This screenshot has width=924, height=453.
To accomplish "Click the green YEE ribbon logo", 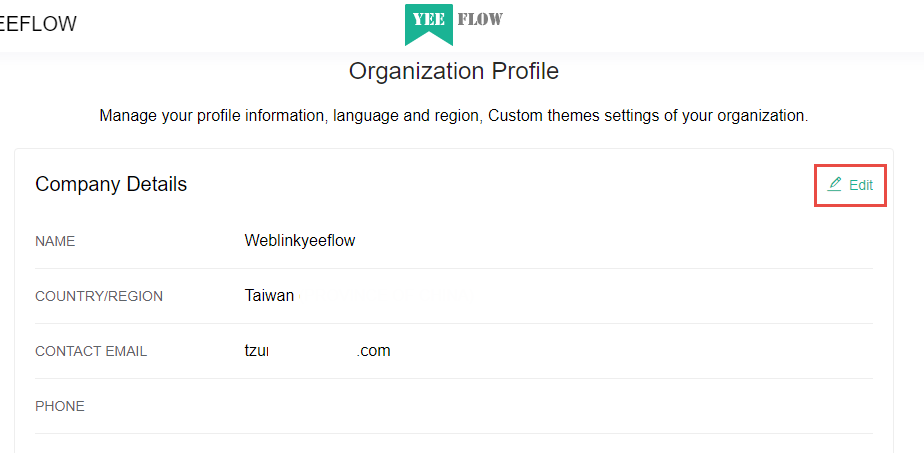I will pyautogui.click(x=428, y=25).
